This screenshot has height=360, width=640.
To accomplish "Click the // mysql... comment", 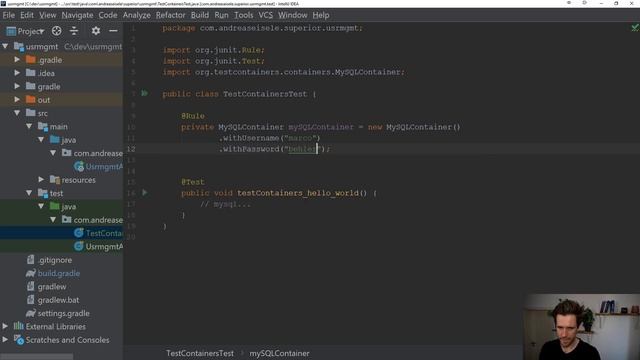I will tap(225, 204).
